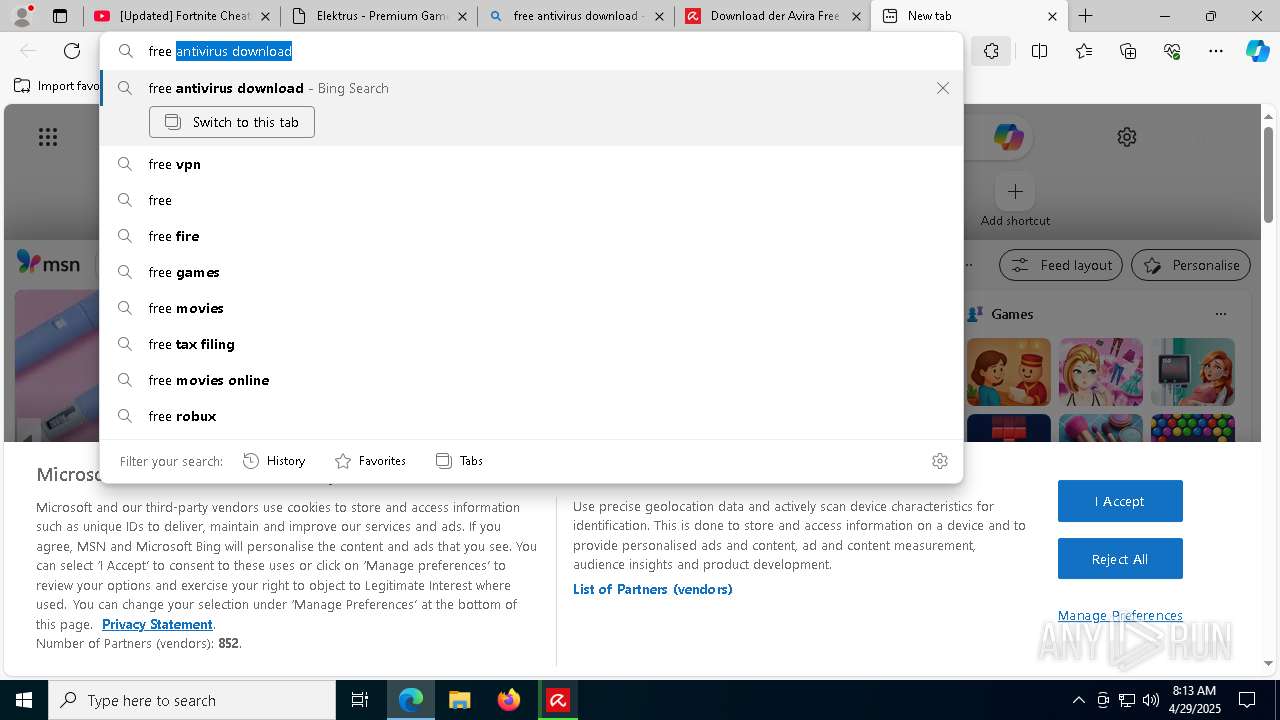This screenshot has height=720, width=1280.
Task: Open Browser essentials heart icon
Action: [x=1172, y=51]
